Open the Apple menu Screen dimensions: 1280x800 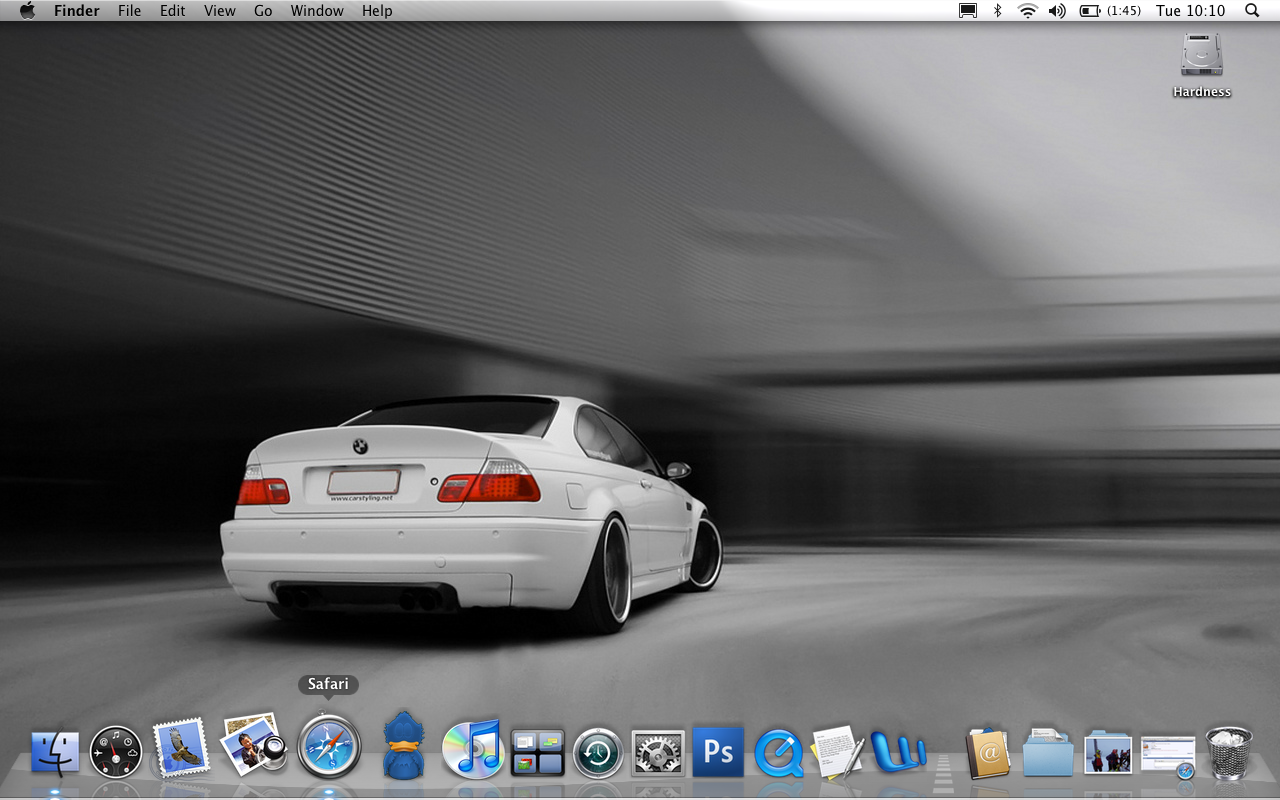tap(27, 11)
